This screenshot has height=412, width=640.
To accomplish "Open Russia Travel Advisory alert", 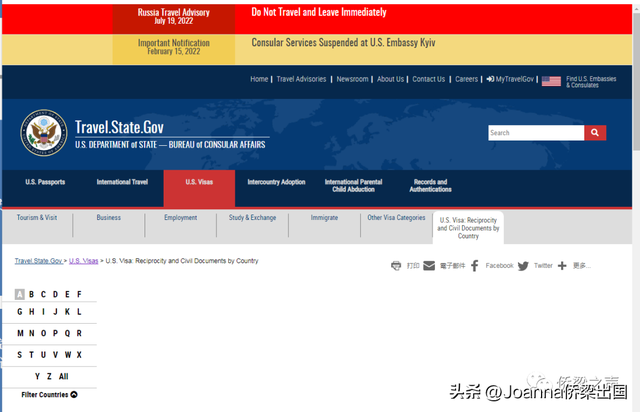I will click(x=173, y=17).
